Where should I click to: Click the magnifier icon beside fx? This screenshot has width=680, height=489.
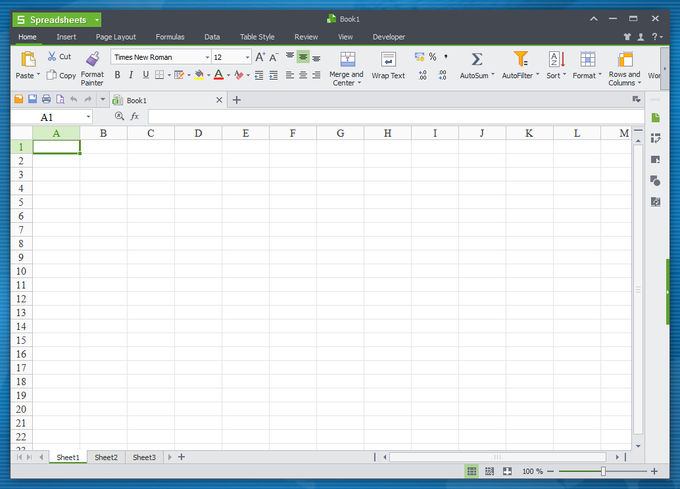119,116
